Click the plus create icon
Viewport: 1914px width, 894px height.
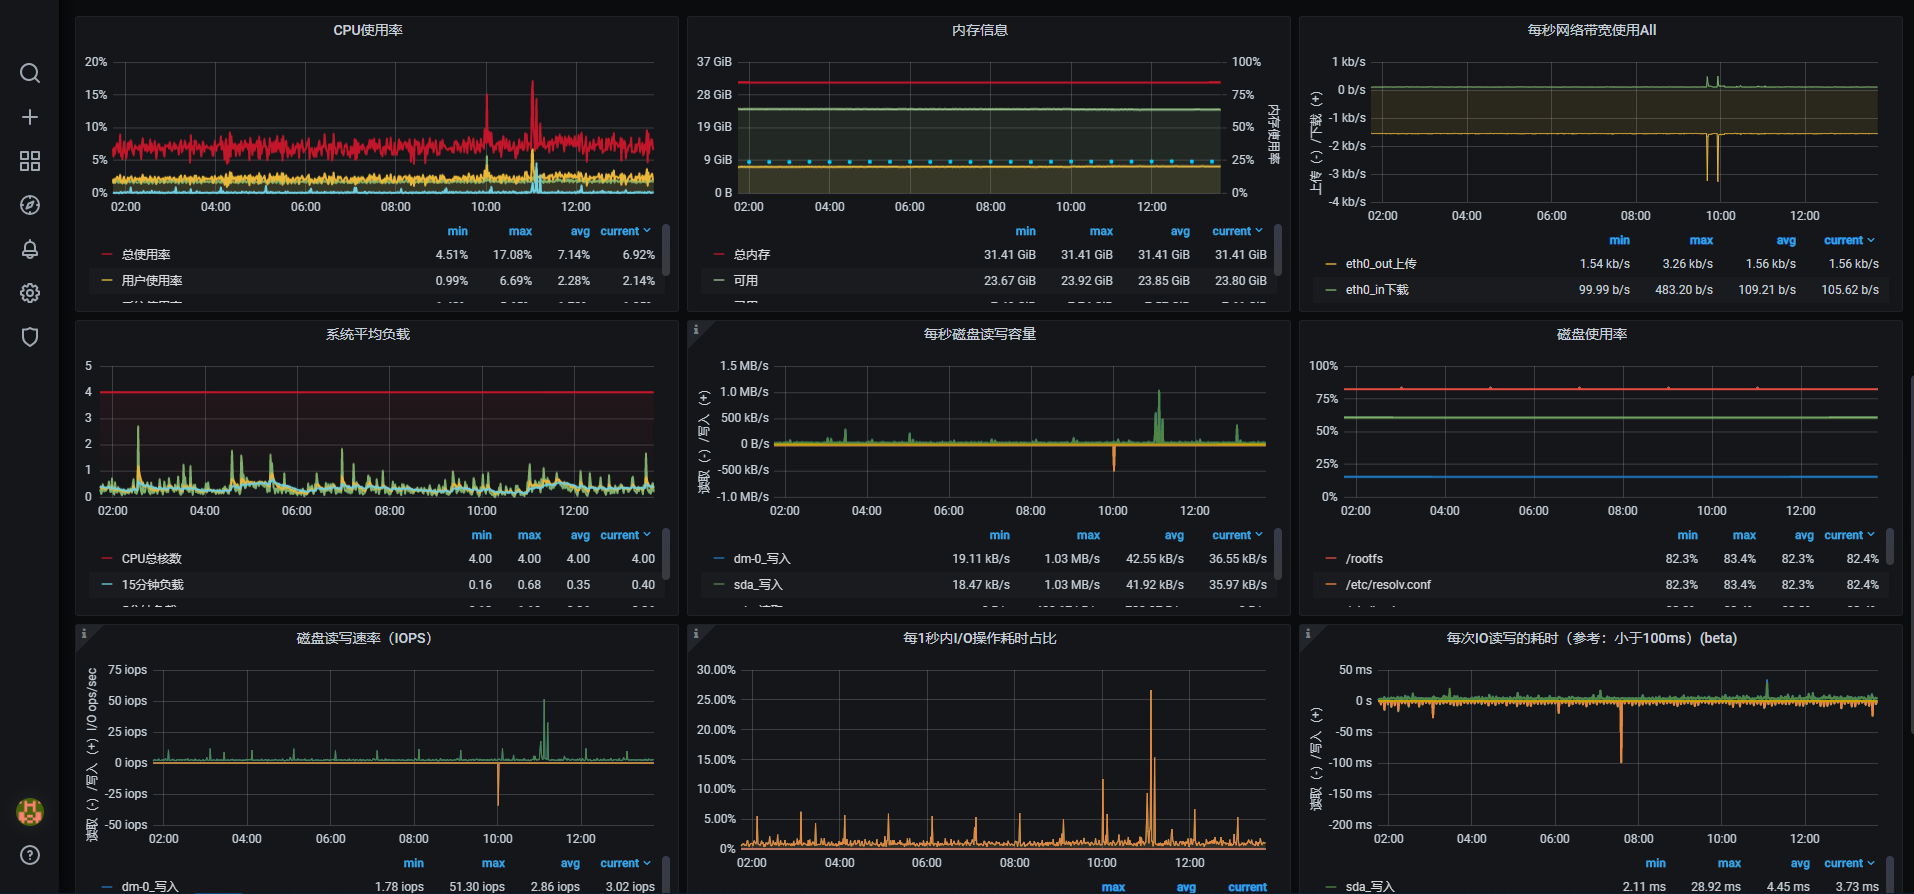tap(30, 117)
